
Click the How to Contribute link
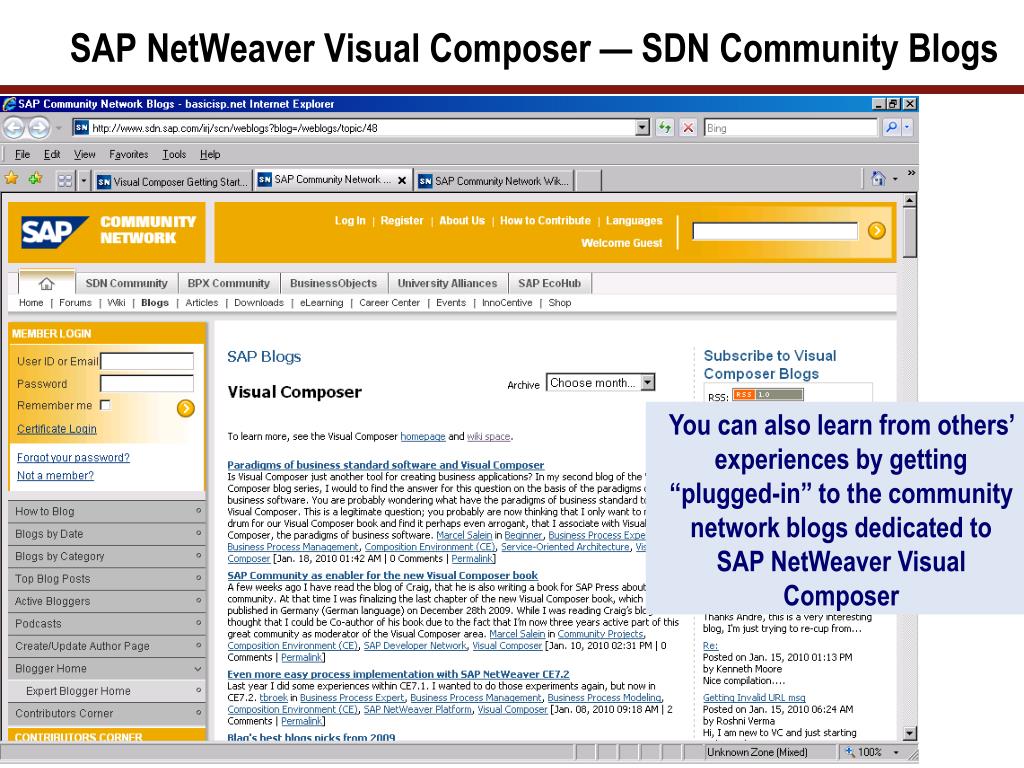click(x=545, y=221)
